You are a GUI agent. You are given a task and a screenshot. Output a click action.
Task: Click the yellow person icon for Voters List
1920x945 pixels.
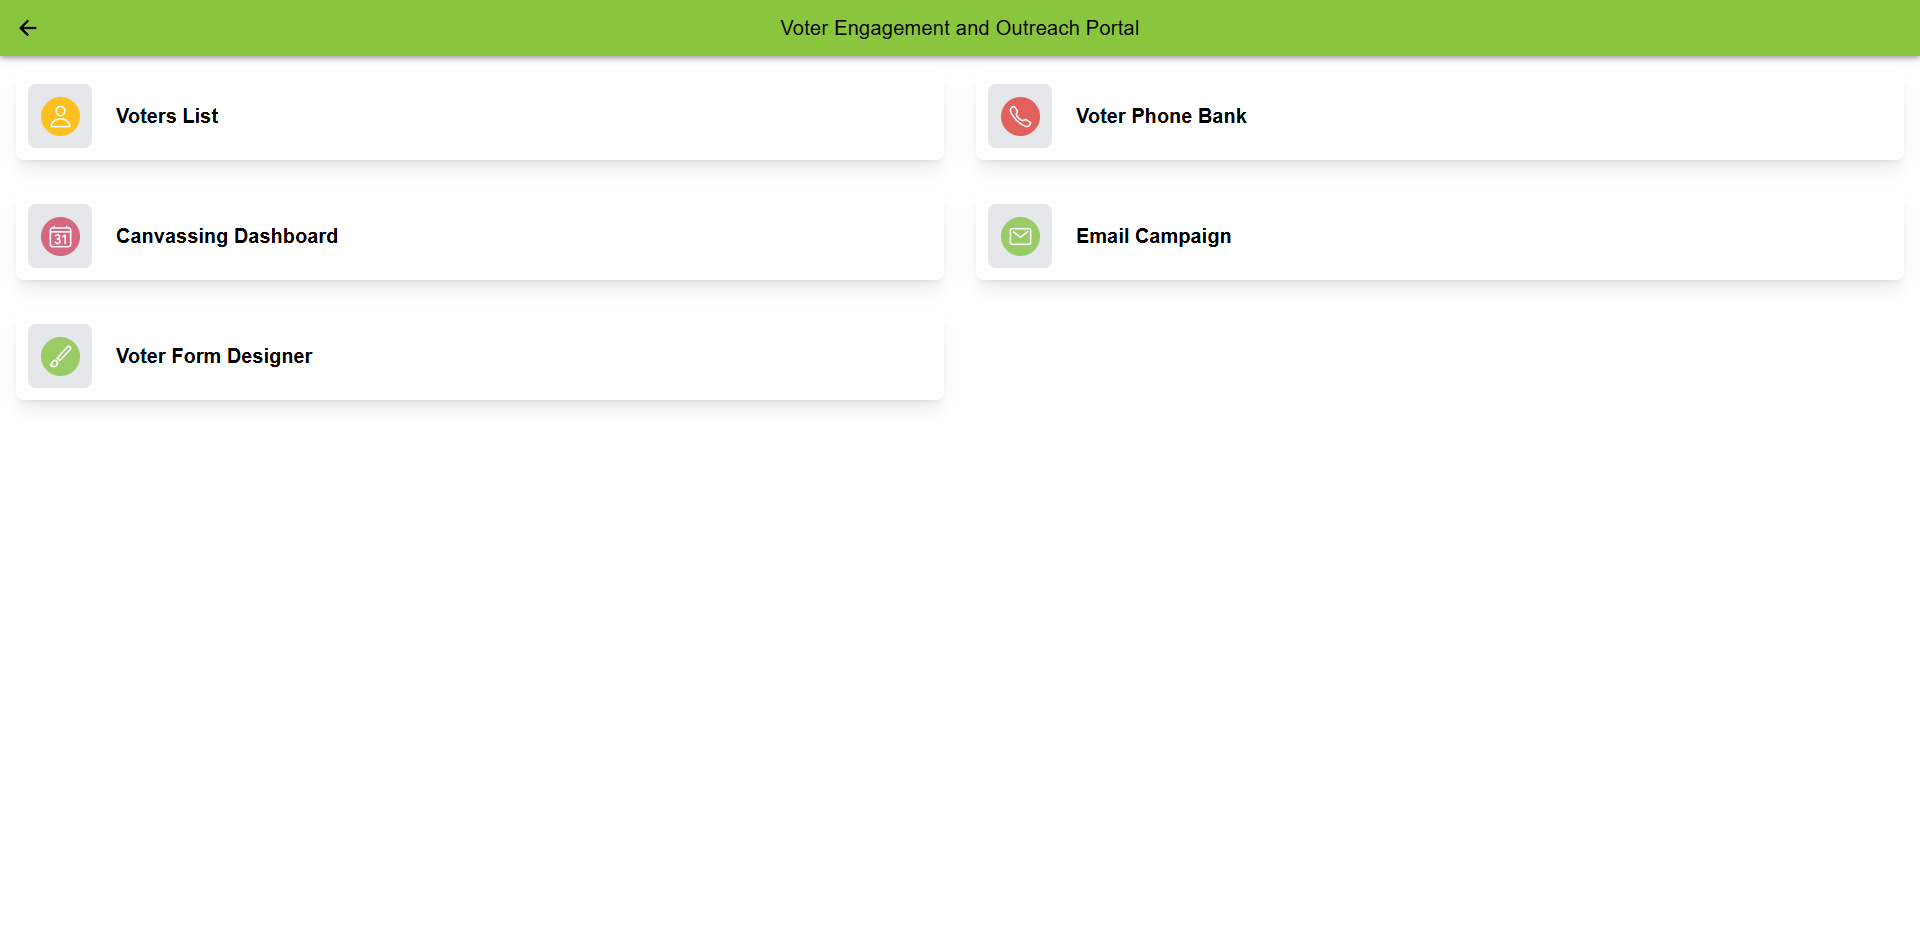(x=60, y=116)
